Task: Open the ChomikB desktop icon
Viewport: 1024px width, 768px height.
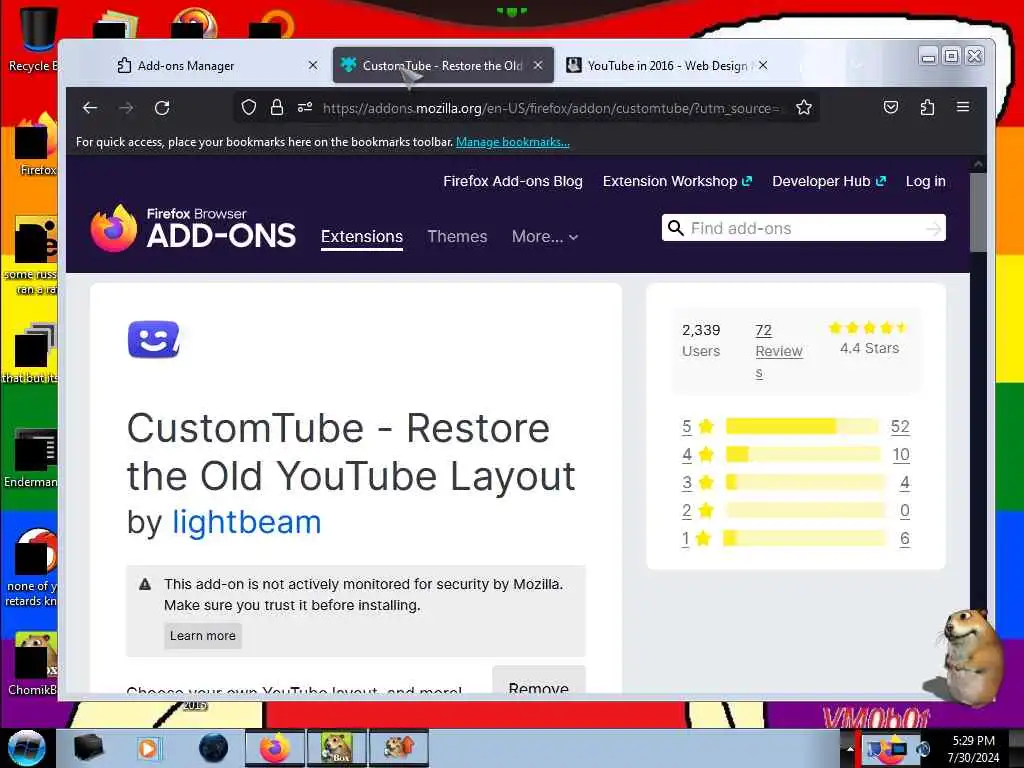Action: (x=33, y=664)
